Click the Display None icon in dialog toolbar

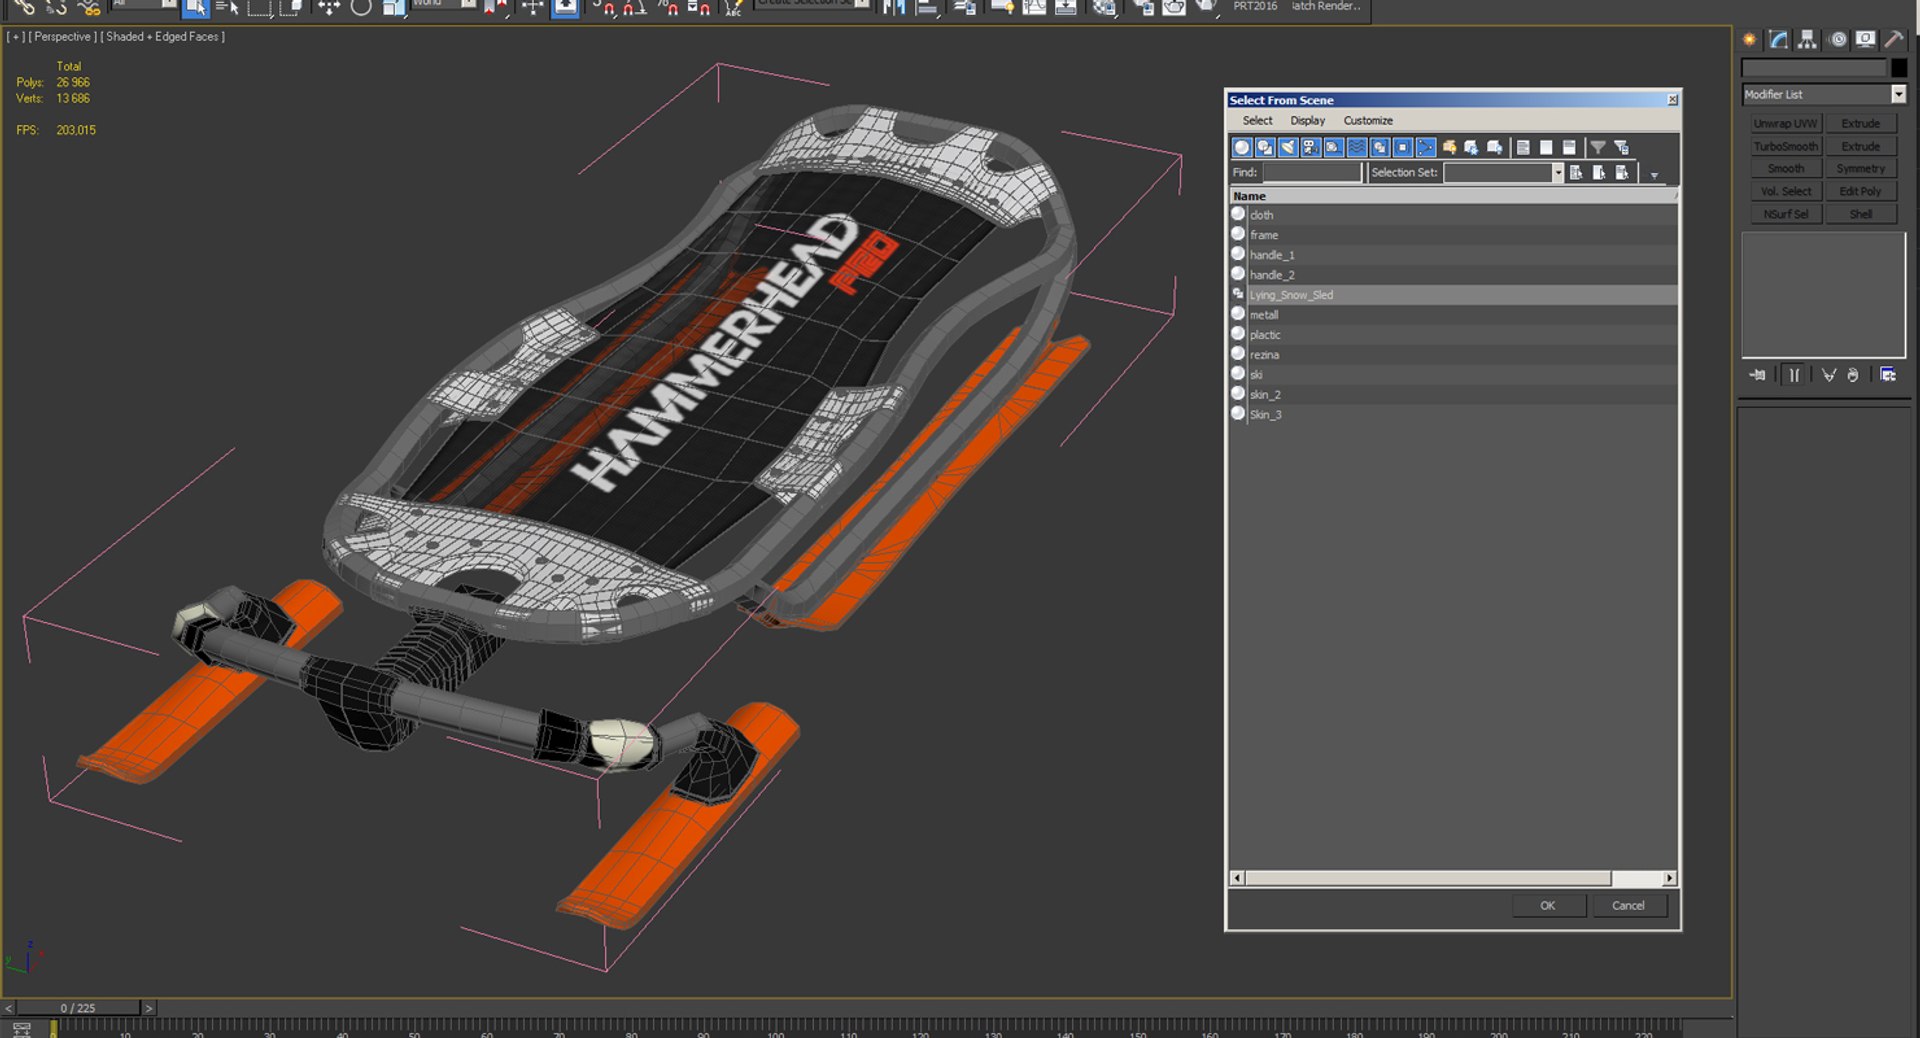click(x=1472, y=147)
